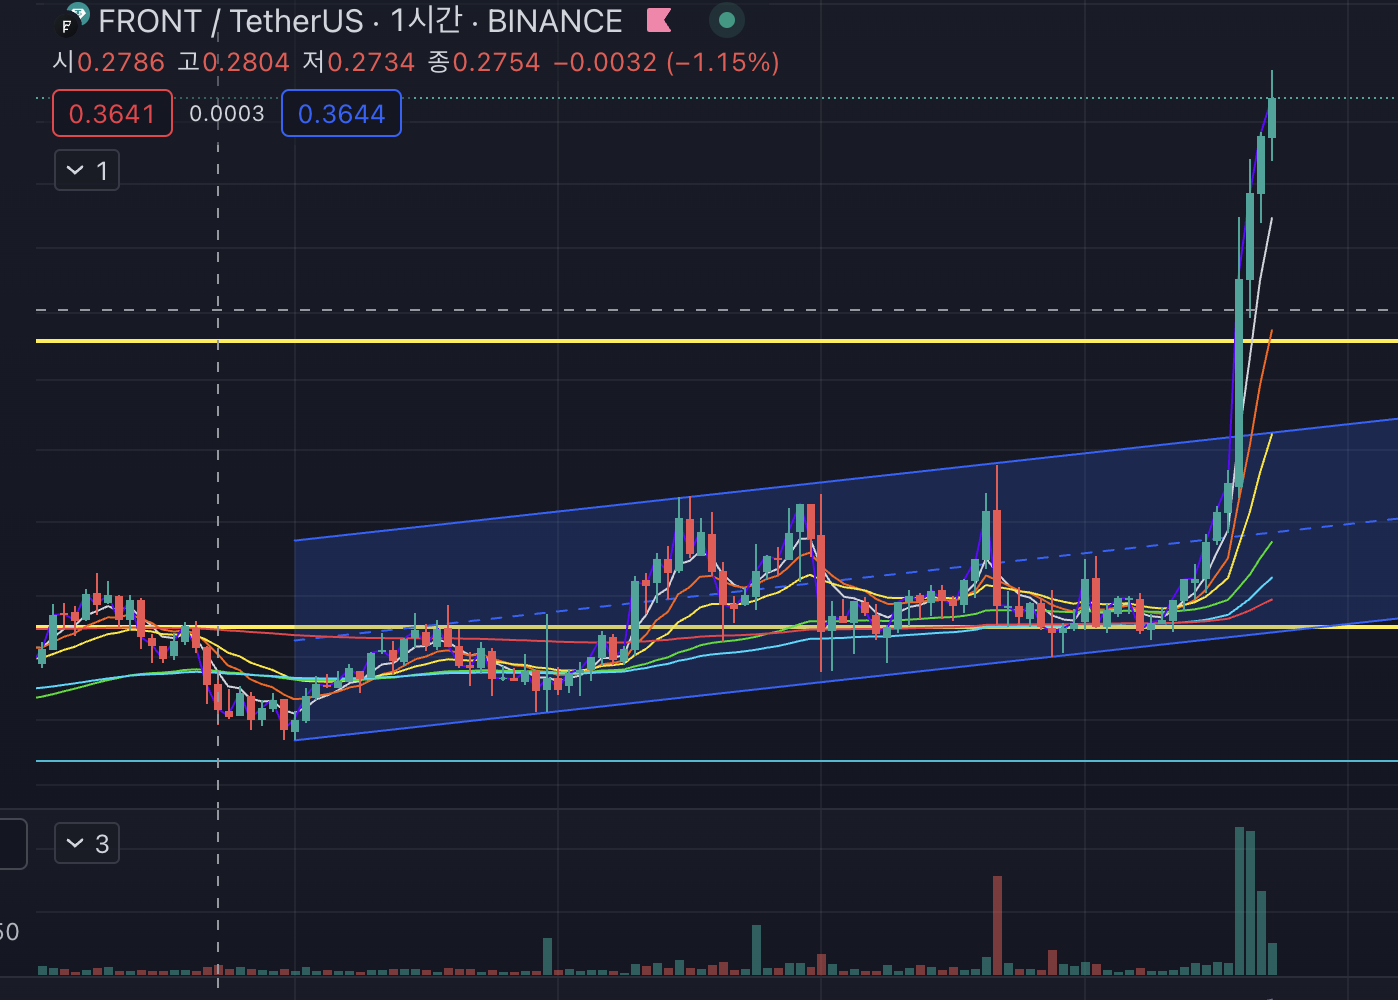This screenshot has height=1000, width=1398.
Task: Click the high value 0.2804
Action: click(246, 62)
